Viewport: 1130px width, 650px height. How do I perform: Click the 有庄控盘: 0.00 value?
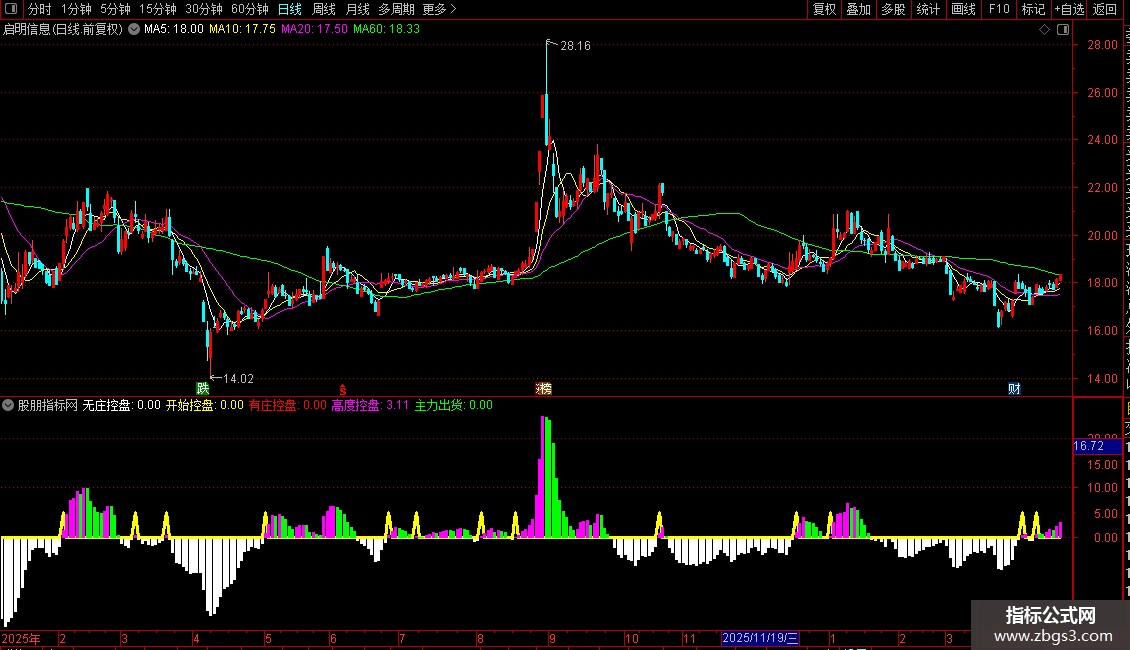[288, 405]
